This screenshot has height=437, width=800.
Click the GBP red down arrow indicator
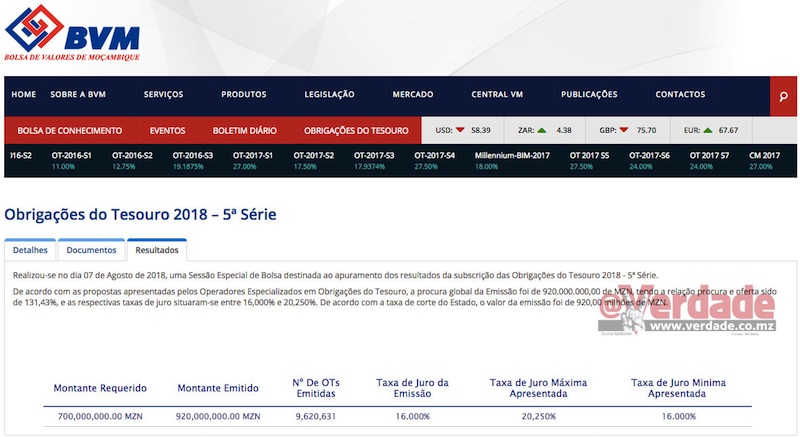click(x=623, y=131)
